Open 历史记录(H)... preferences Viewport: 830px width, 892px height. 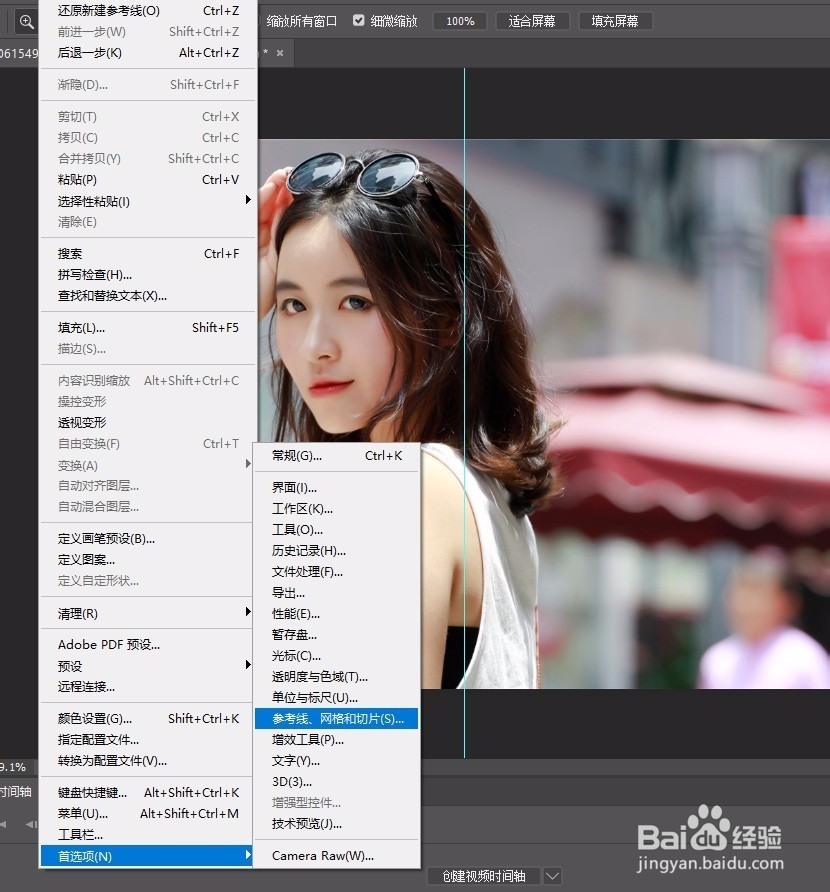337,551
